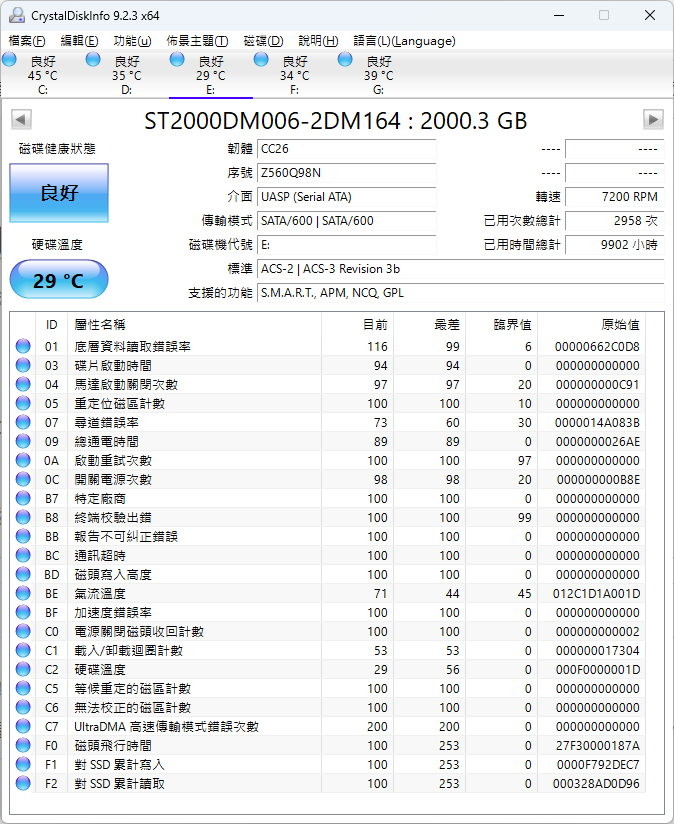Open the 檔案(F) menu
Image resolution: width=674 pixels, height=824 pixels.
pyautogui.click(x=27, y=40)
